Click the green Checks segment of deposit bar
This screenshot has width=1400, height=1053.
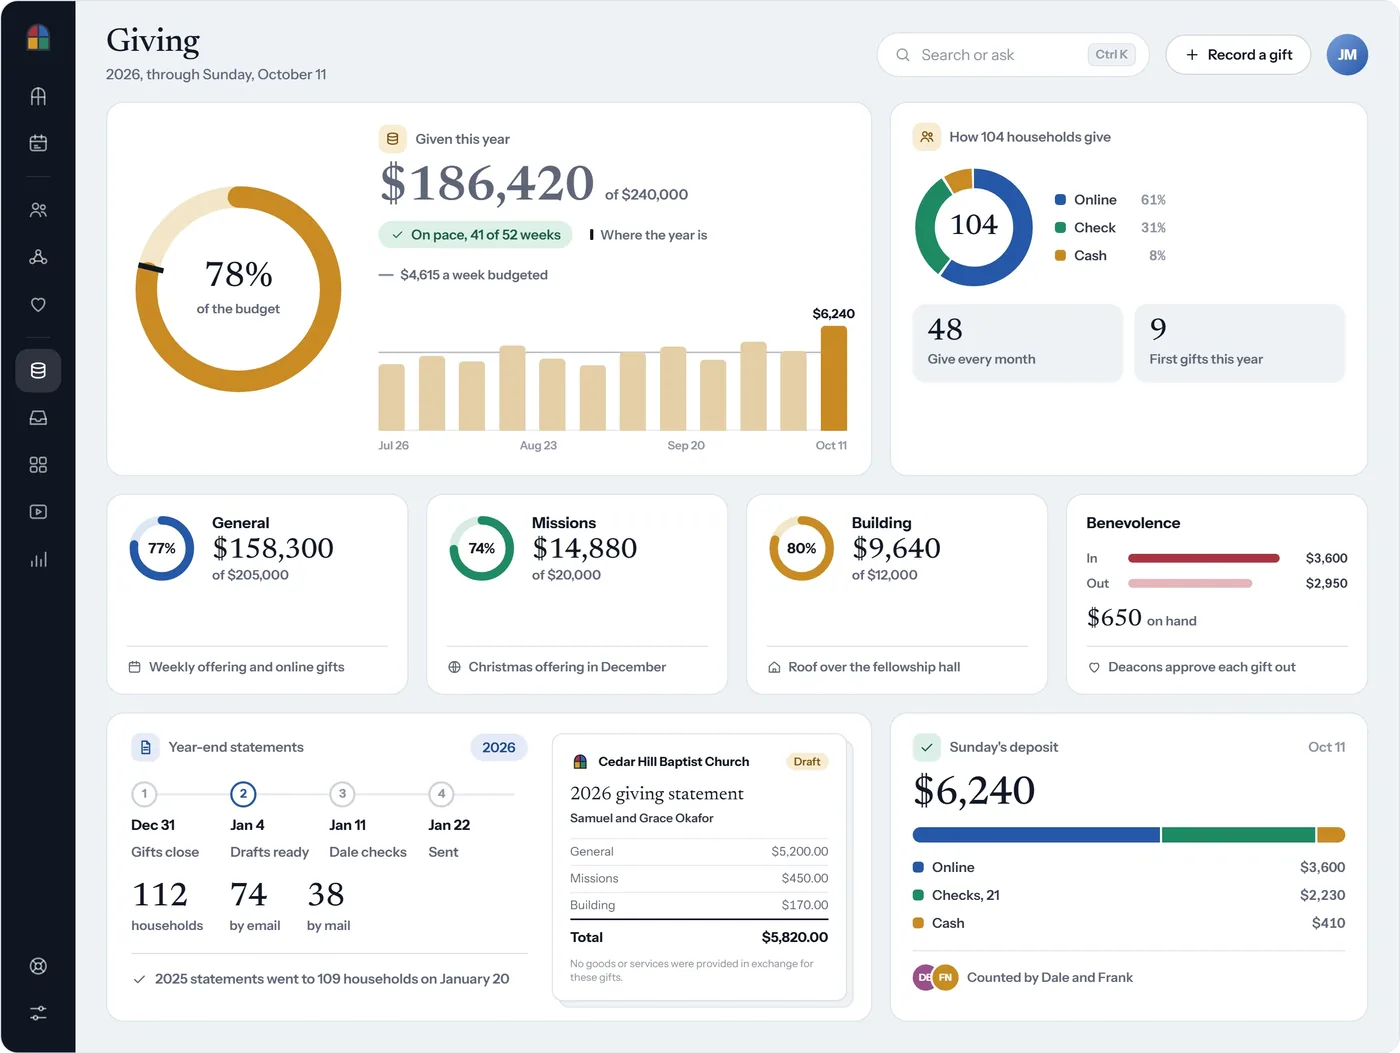click(1238, 835)
